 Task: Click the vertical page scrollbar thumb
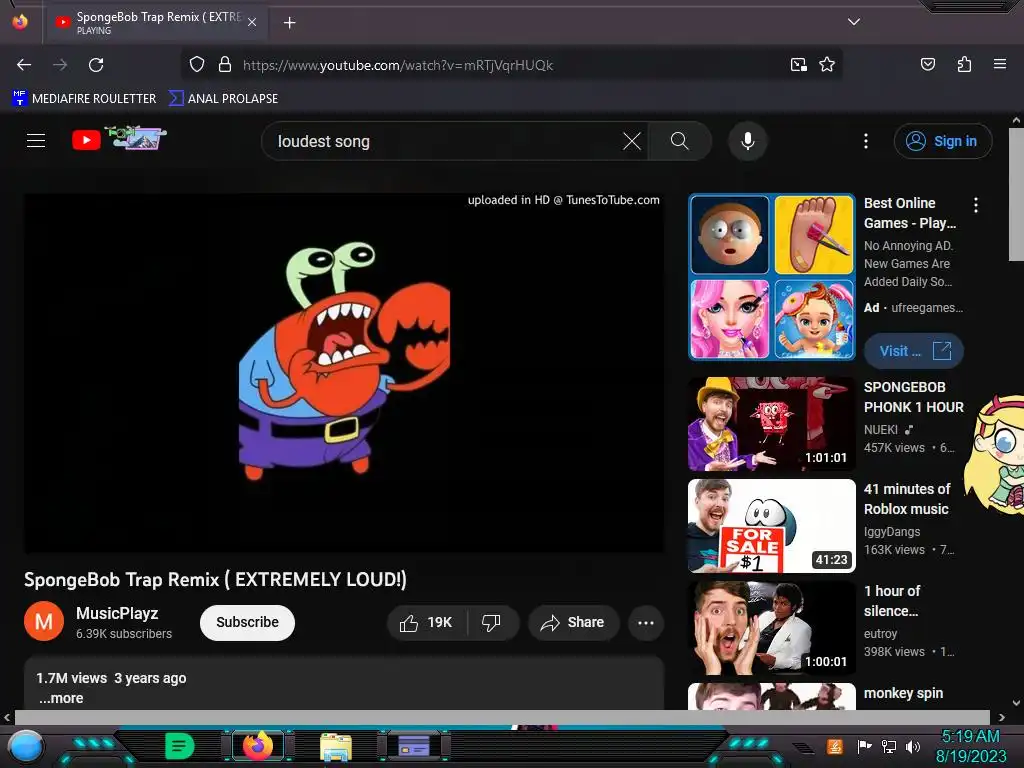click(x=1016, y=195)
